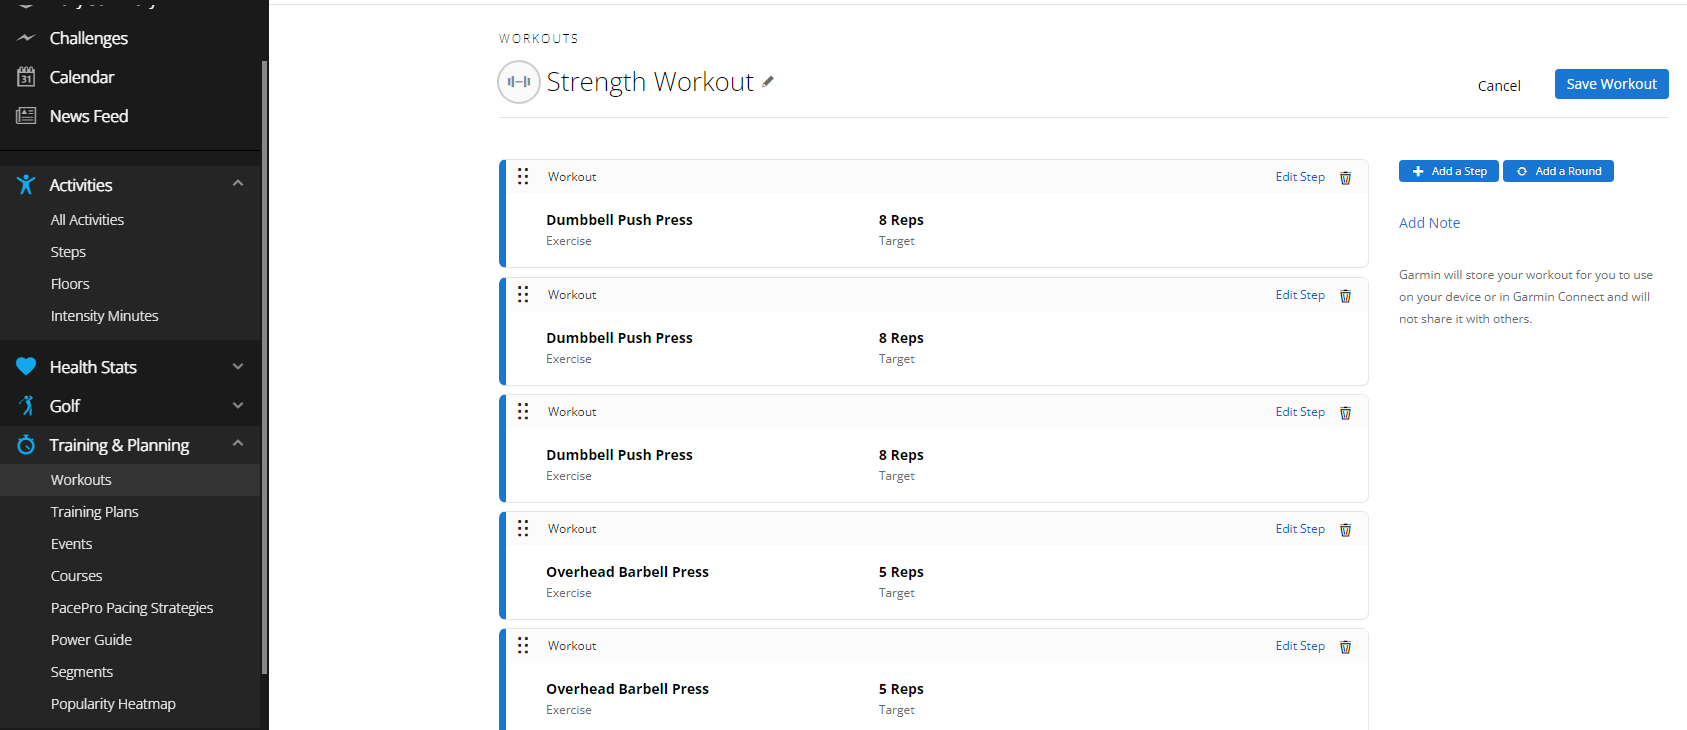The width and height of the screenshot is (1687, 730).
Task: Click trash icon on first Overhead Barbell Press
Action: 1345,530
